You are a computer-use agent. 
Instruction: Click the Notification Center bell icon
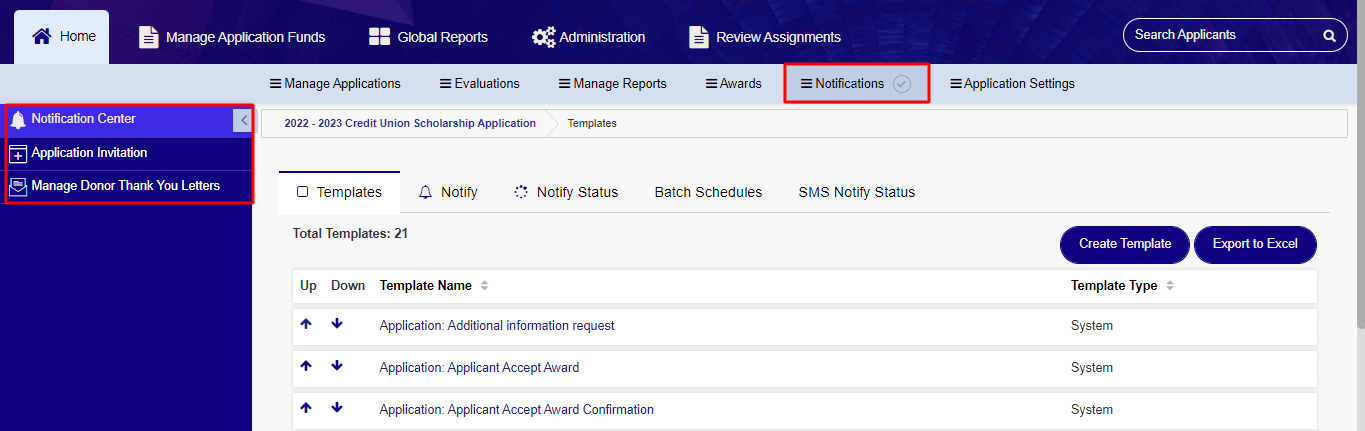click(x=18, y=120)
